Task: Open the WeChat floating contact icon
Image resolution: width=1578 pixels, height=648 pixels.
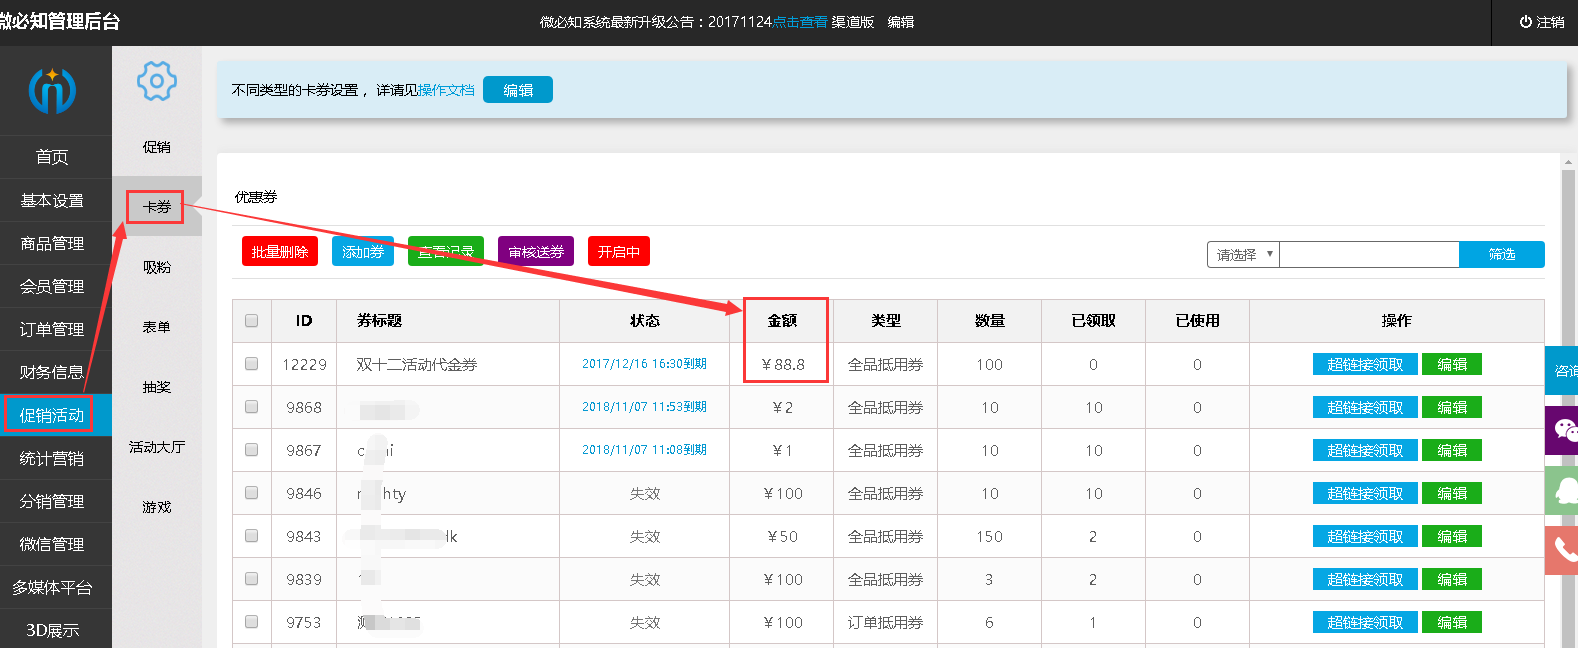Action: [1564, 430]
